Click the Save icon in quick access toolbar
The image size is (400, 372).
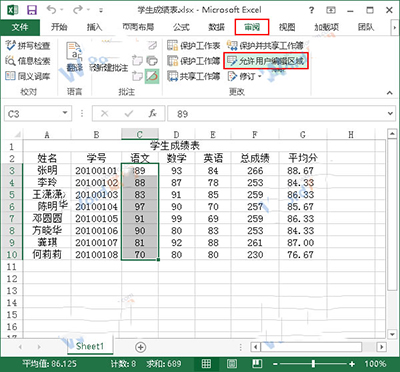(32, 10)
